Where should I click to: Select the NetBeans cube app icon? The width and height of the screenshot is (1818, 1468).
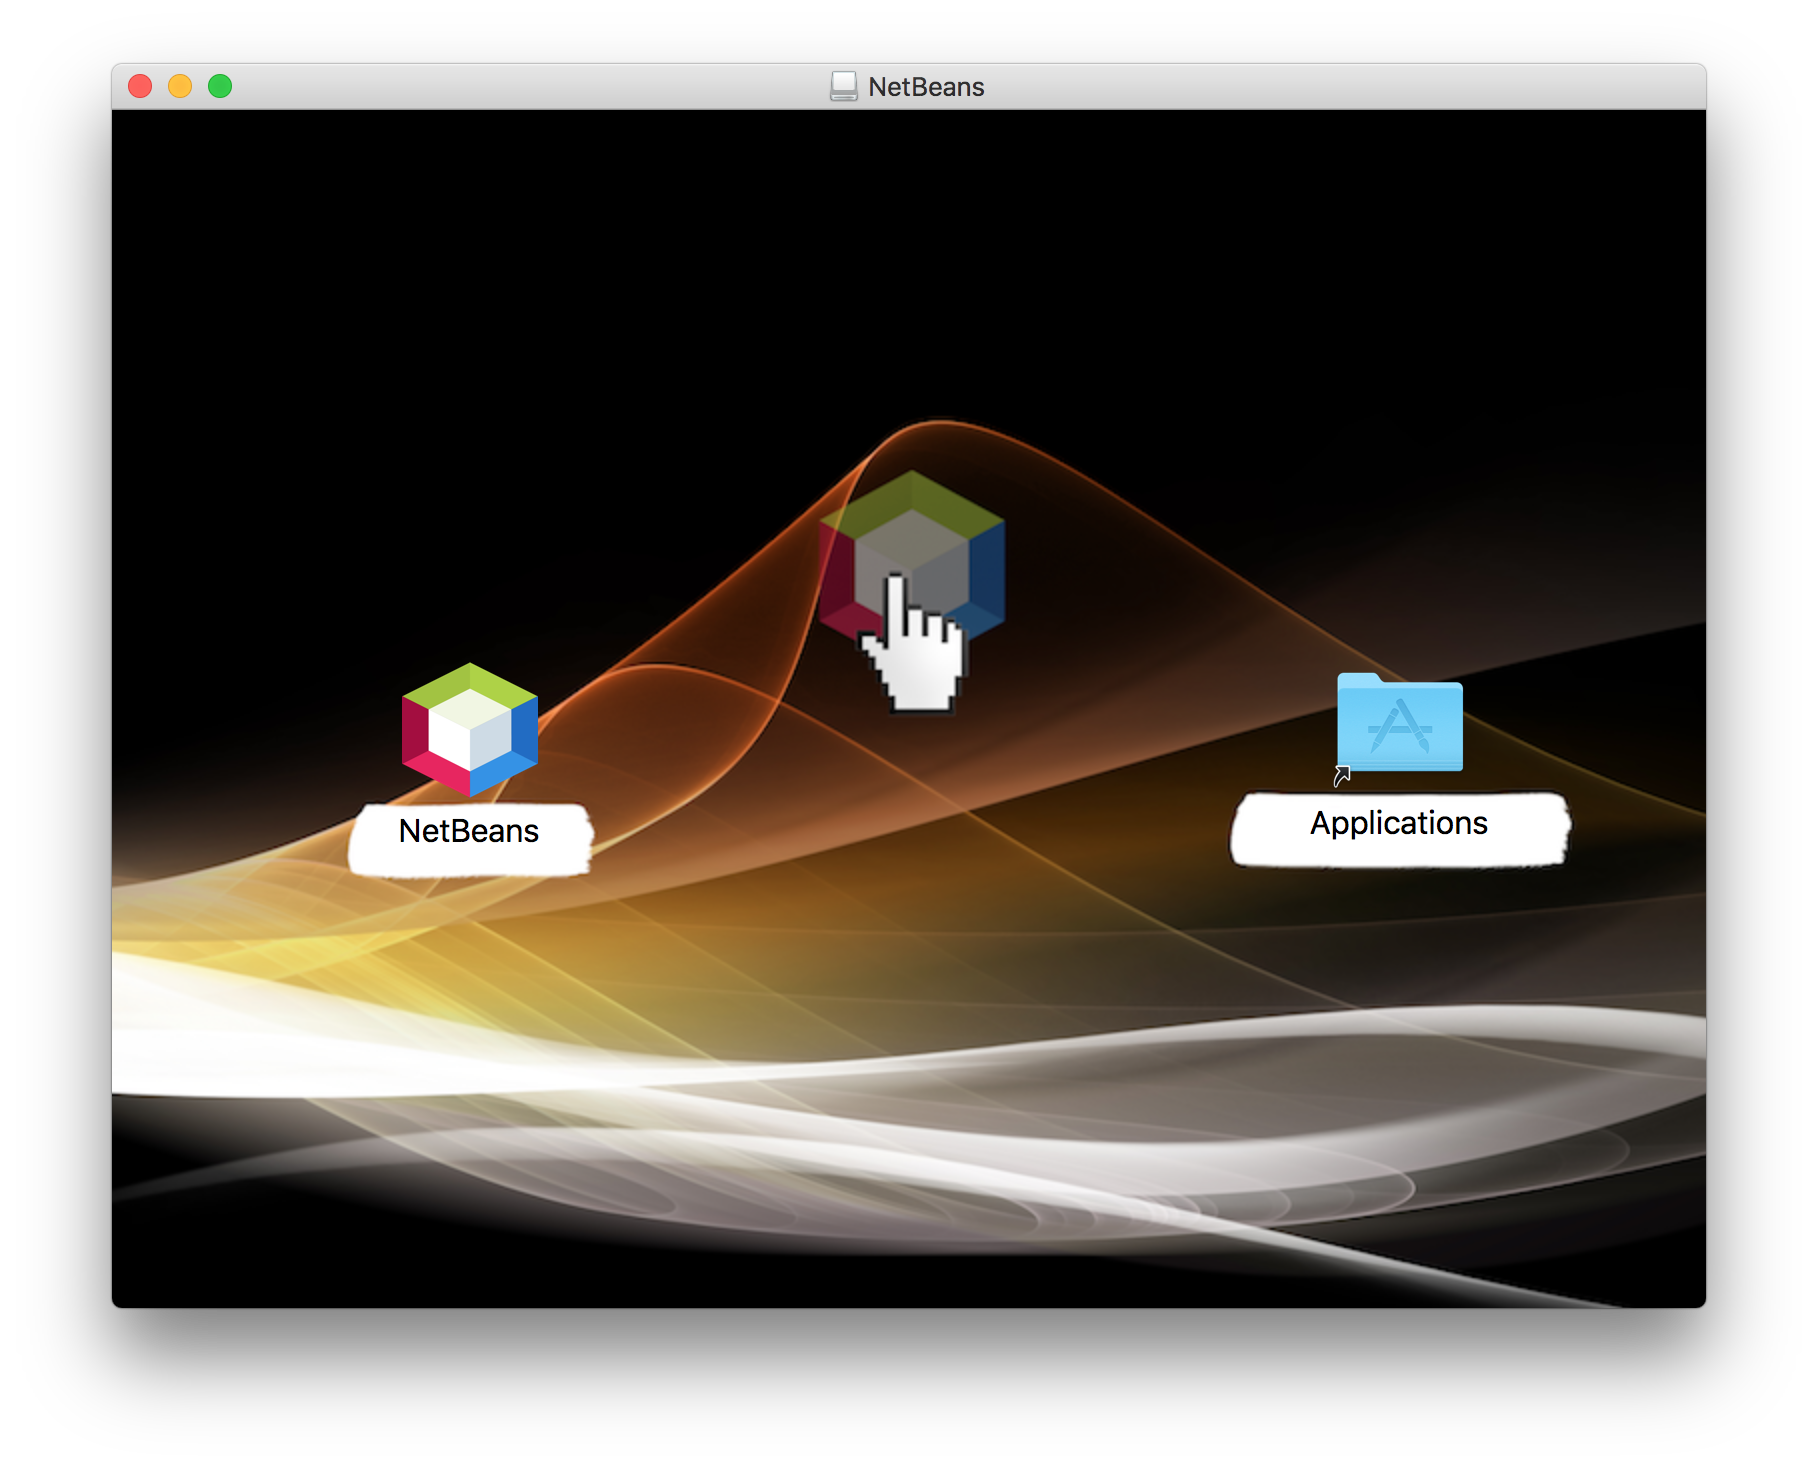(469, 729)
